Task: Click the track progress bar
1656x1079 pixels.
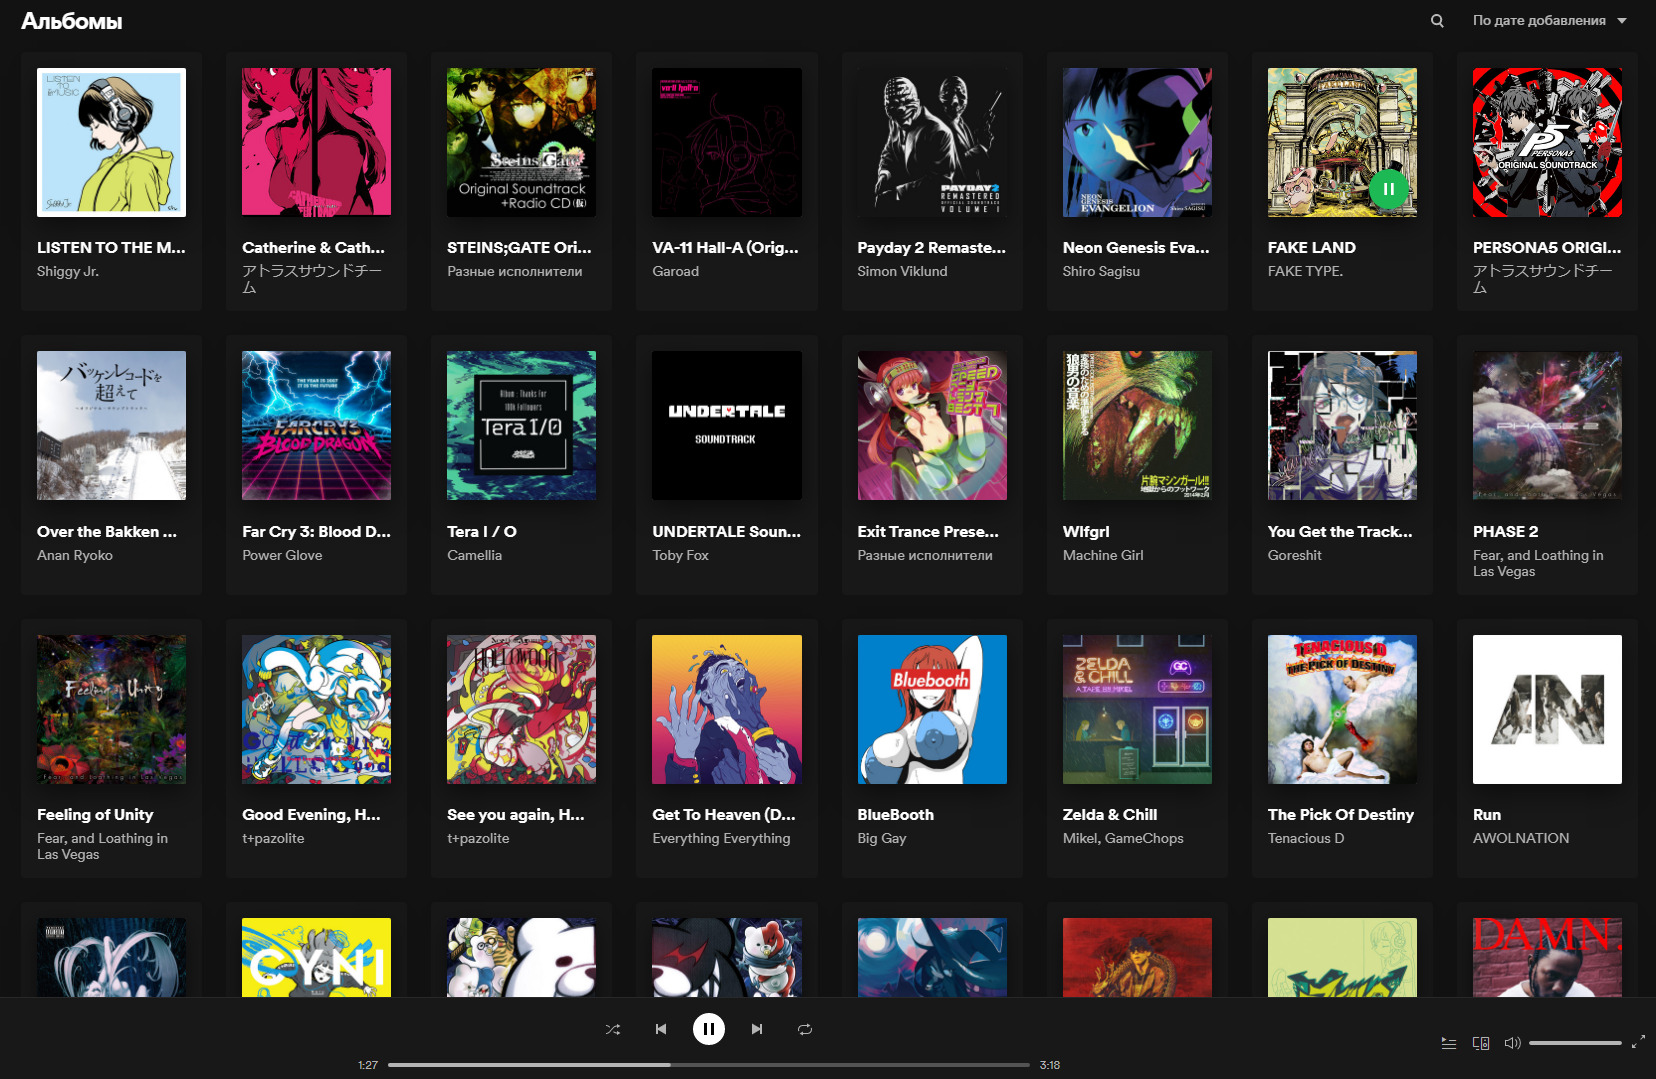Action: coord(708,1065)
